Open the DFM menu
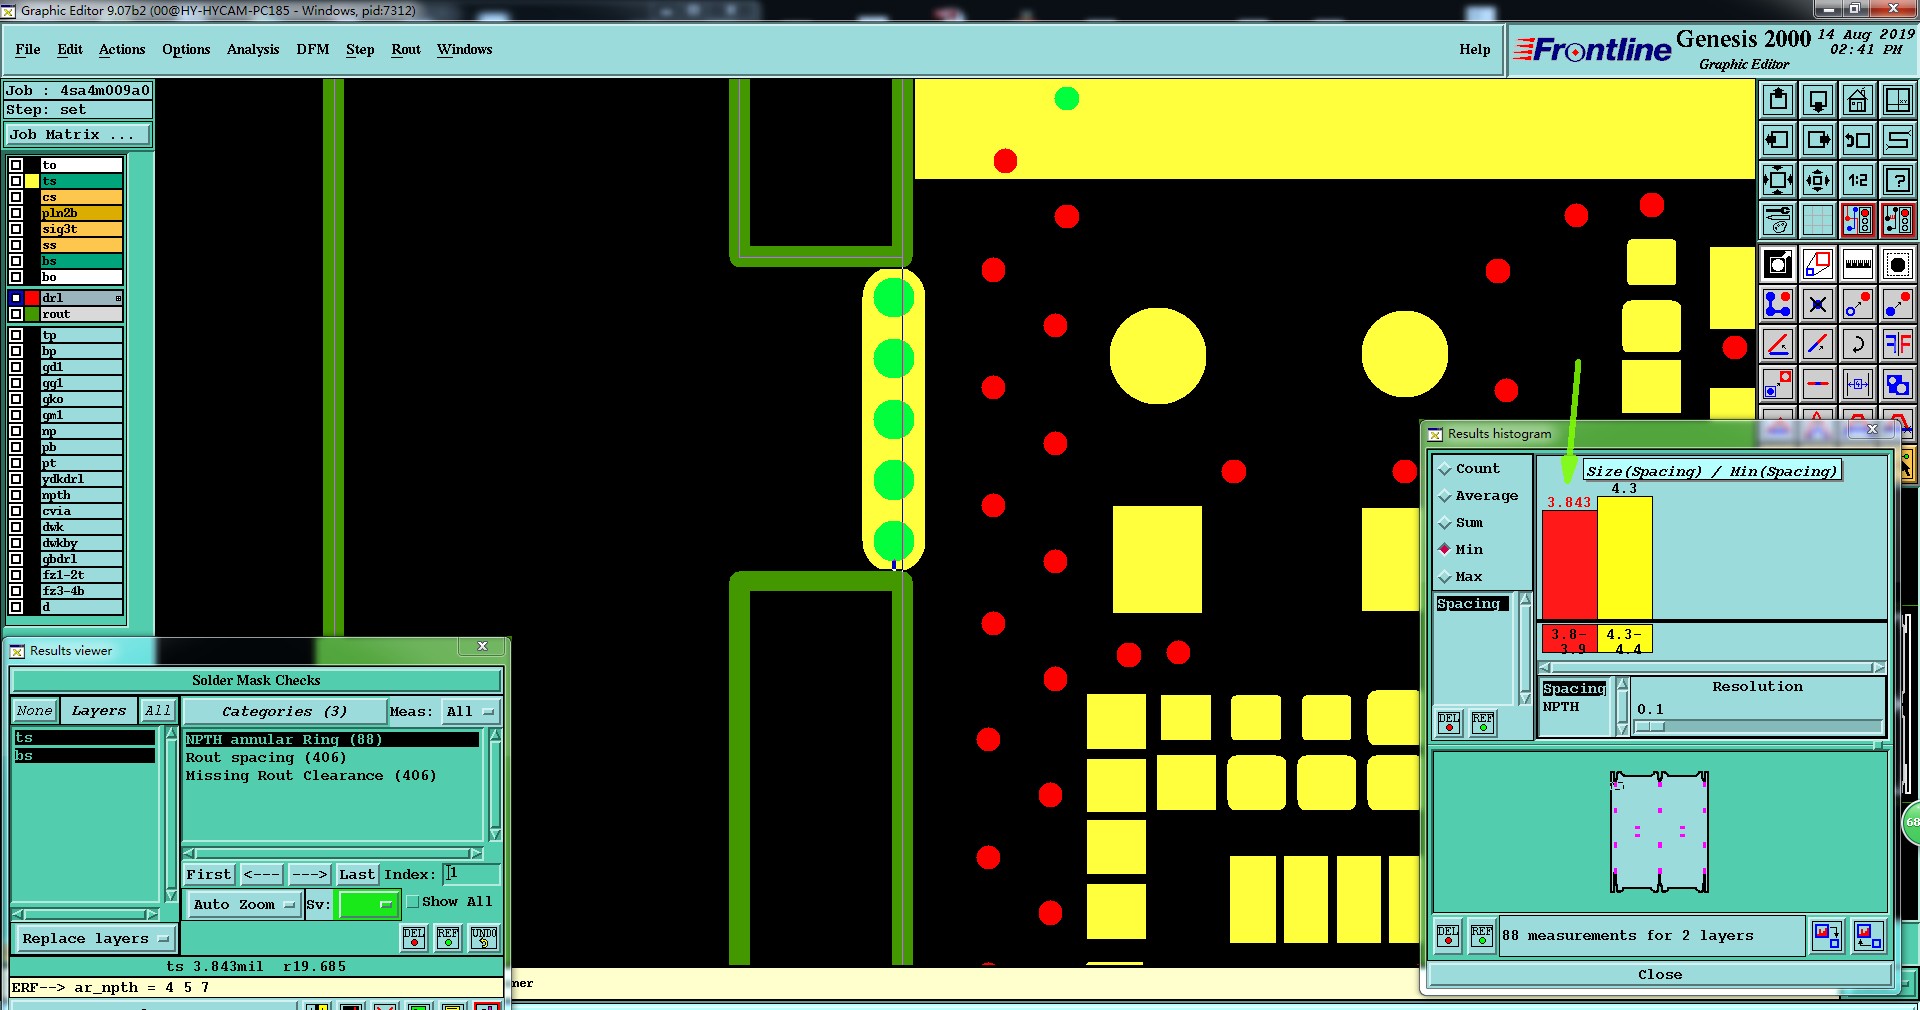 pyautogui.click(x=313, y=49)
